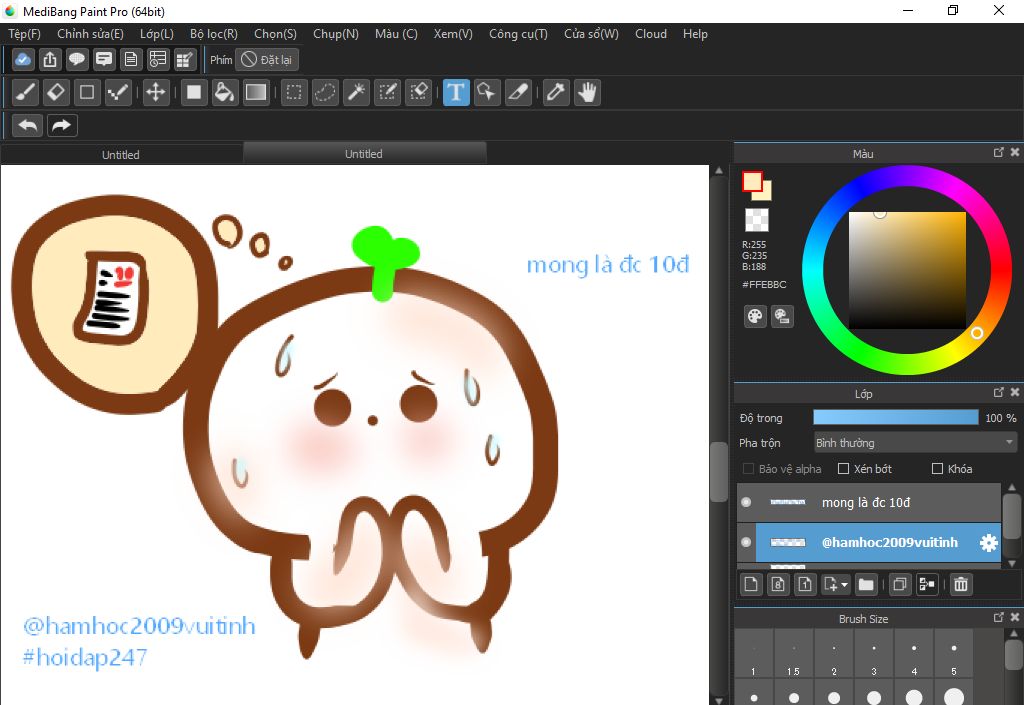Click the Lasso selection tool
The width and height of the screenshot is (1024, 705).
pyautogui.click(x=325, y=93)
